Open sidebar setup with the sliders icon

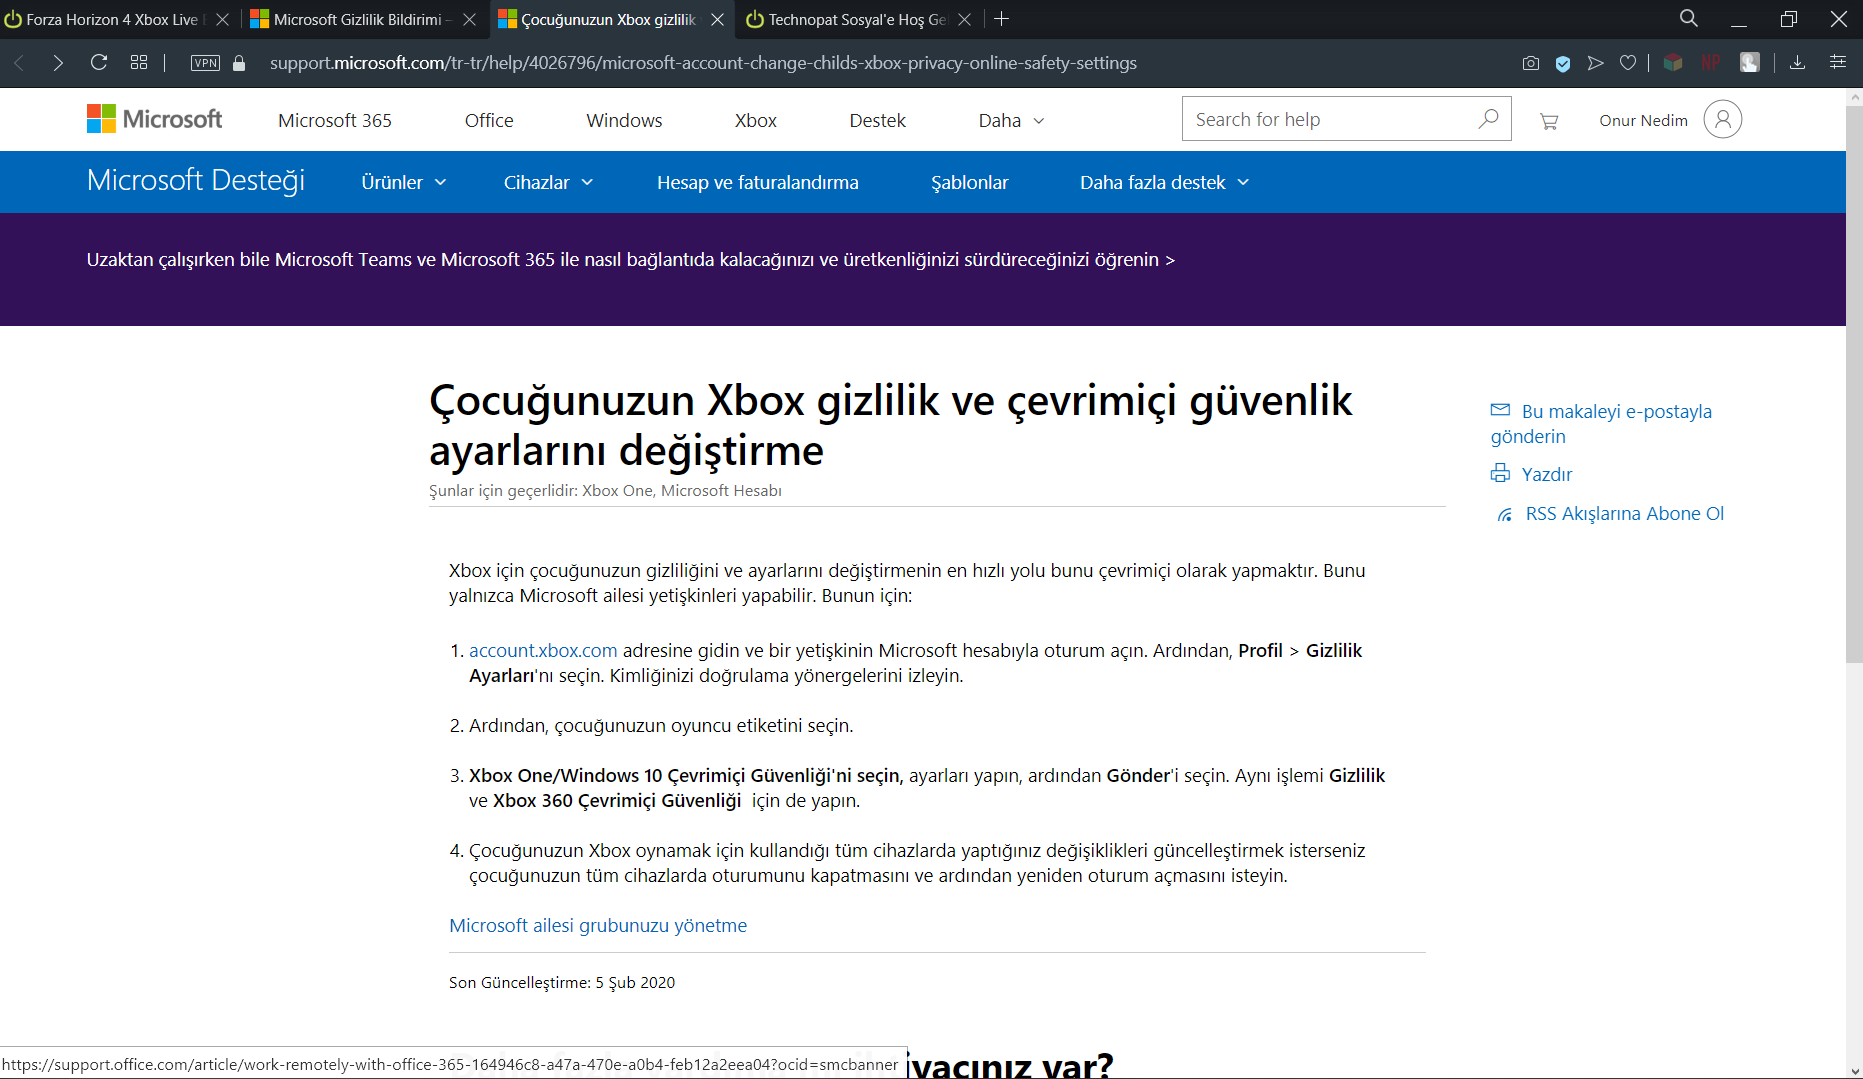pyautogui.click(x=1838, y=62)
